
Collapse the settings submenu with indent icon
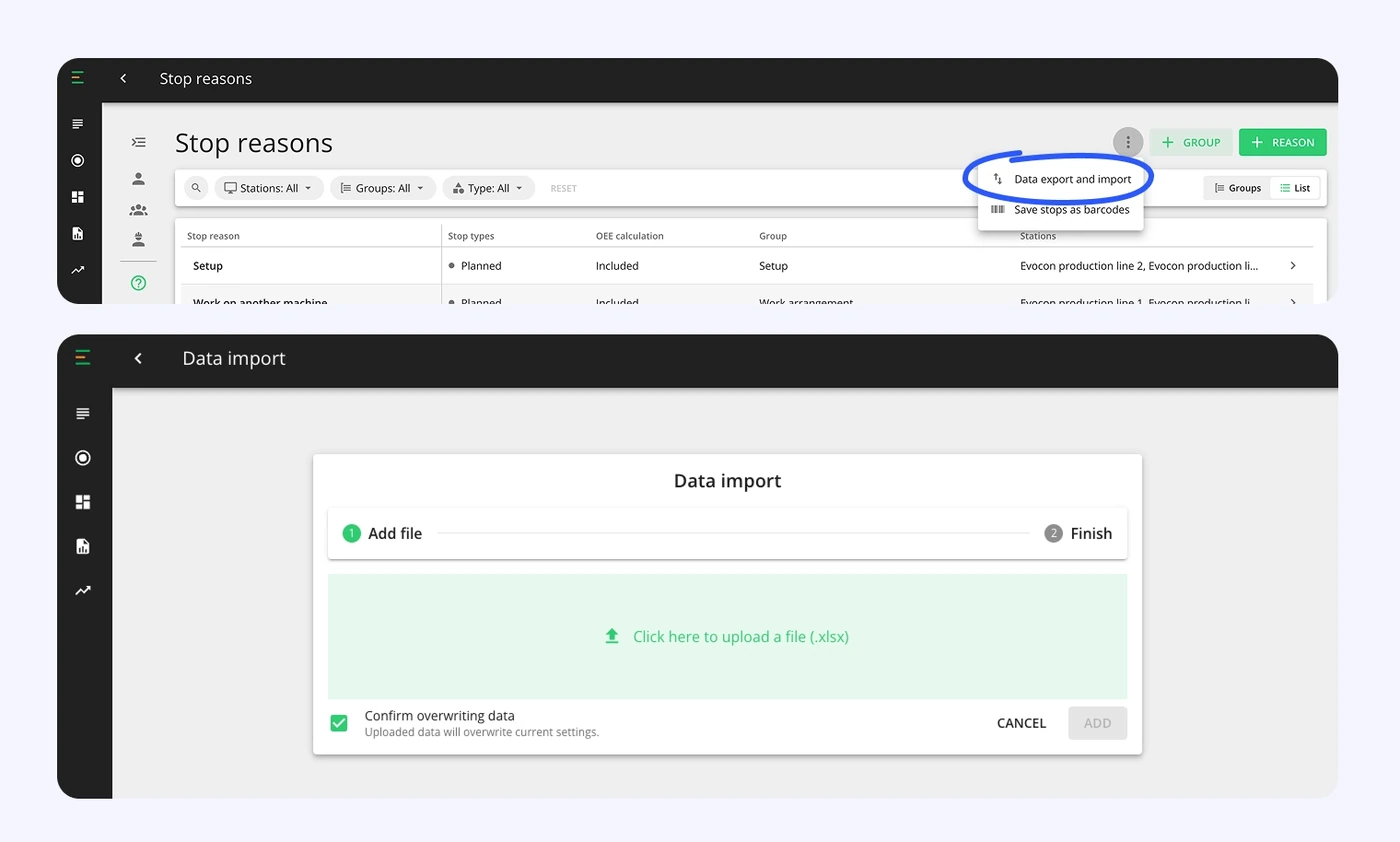(x=139, y=143)
